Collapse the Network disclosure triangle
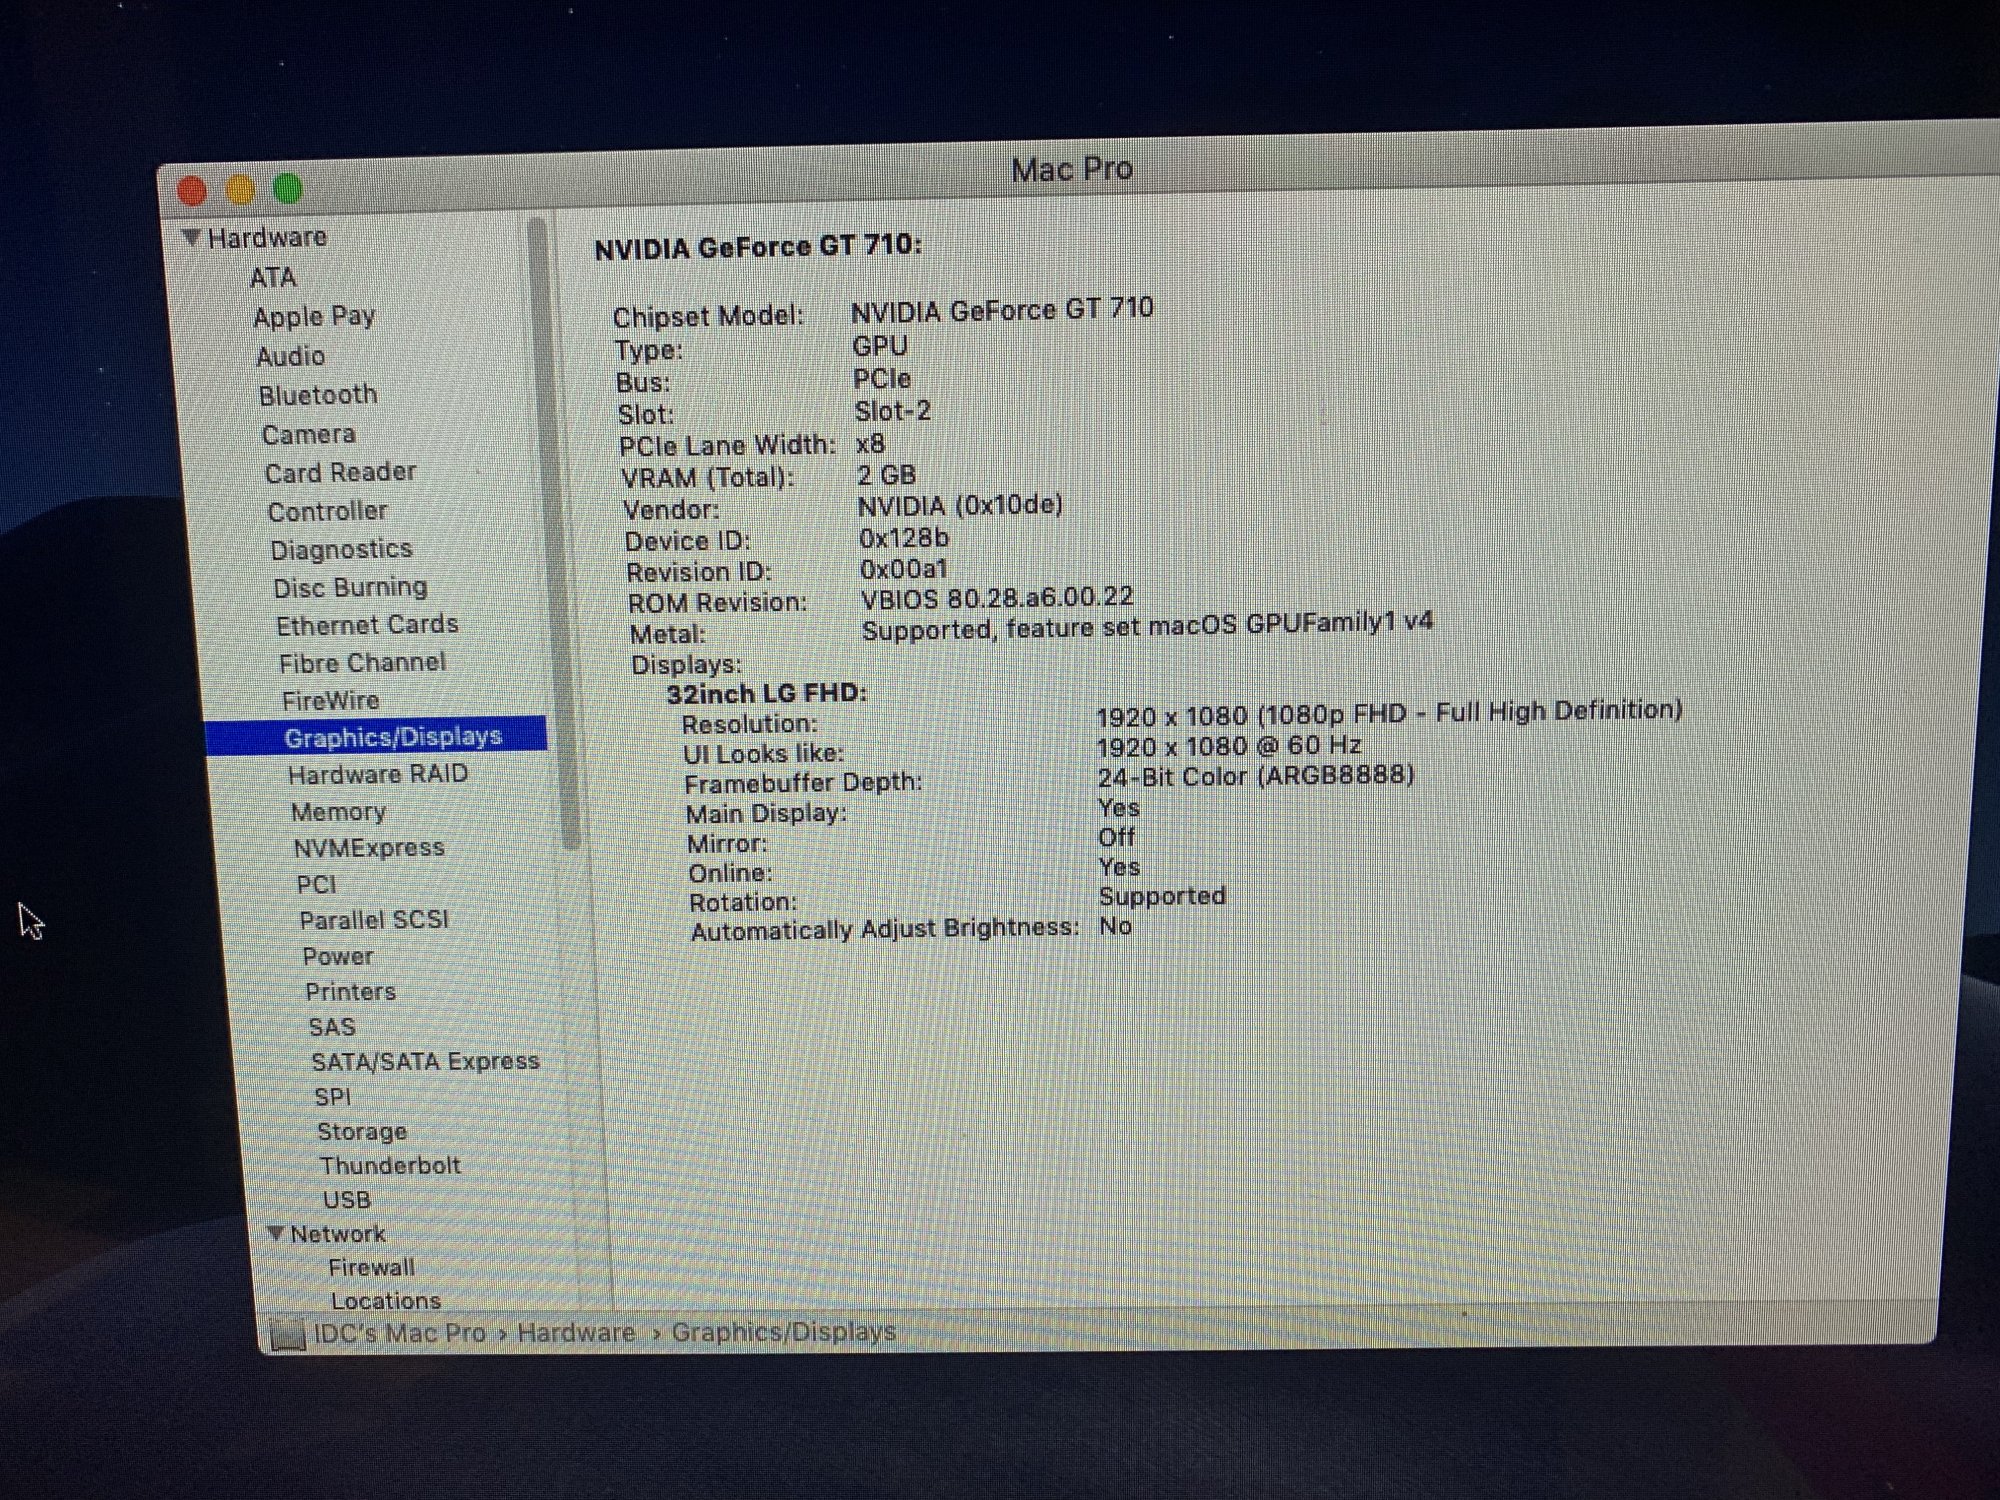 [276, 1233]
